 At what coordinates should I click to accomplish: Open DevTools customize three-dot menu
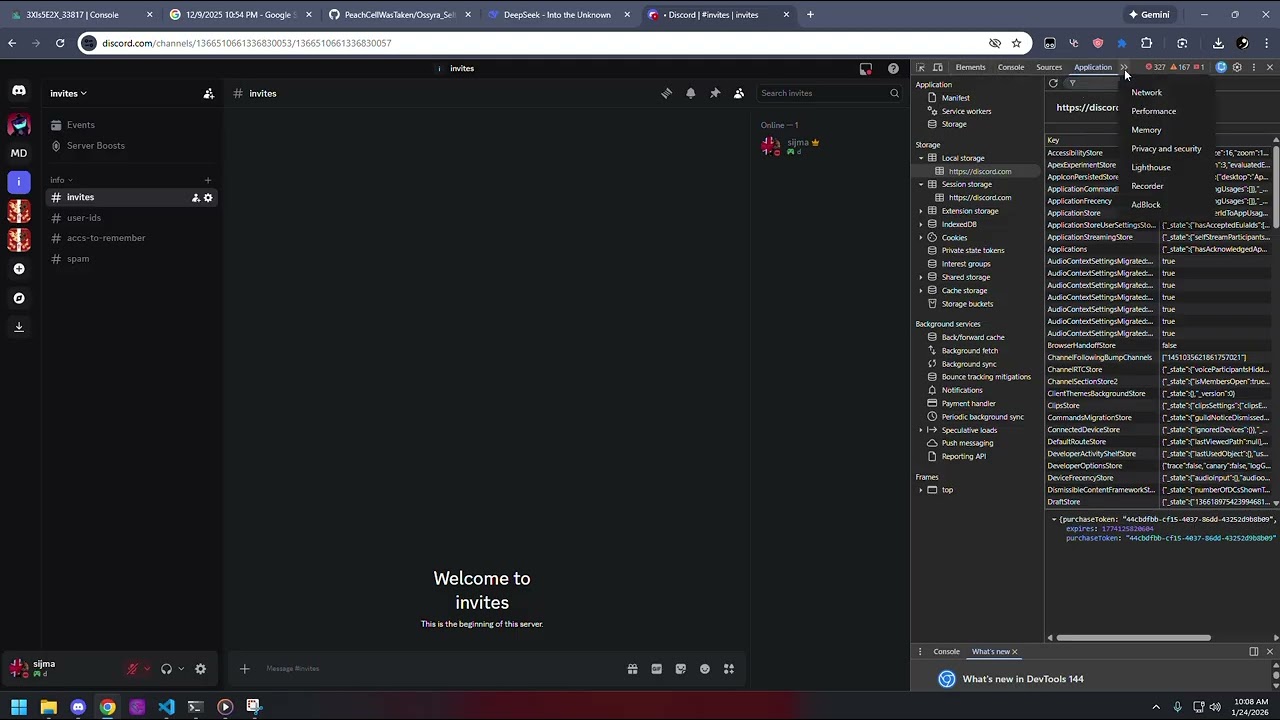coord(1254,67)
